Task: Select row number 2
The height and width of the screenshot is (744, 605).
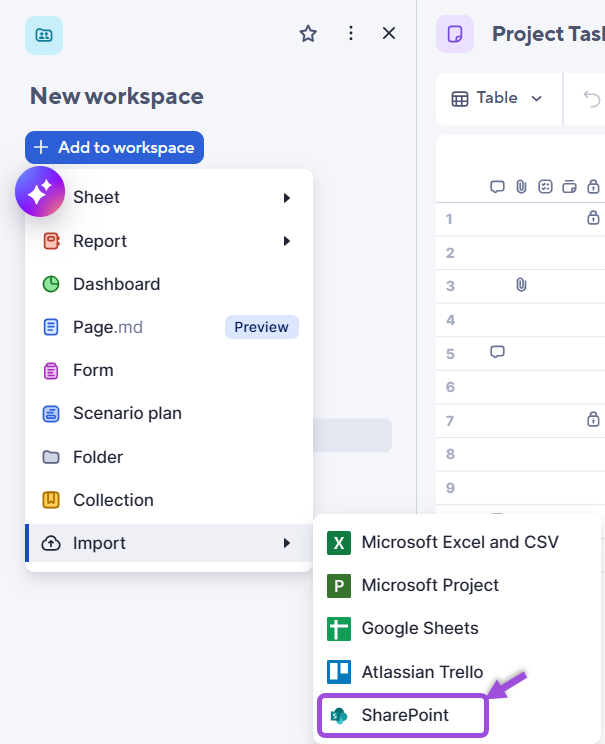Action: pos(450,253)
